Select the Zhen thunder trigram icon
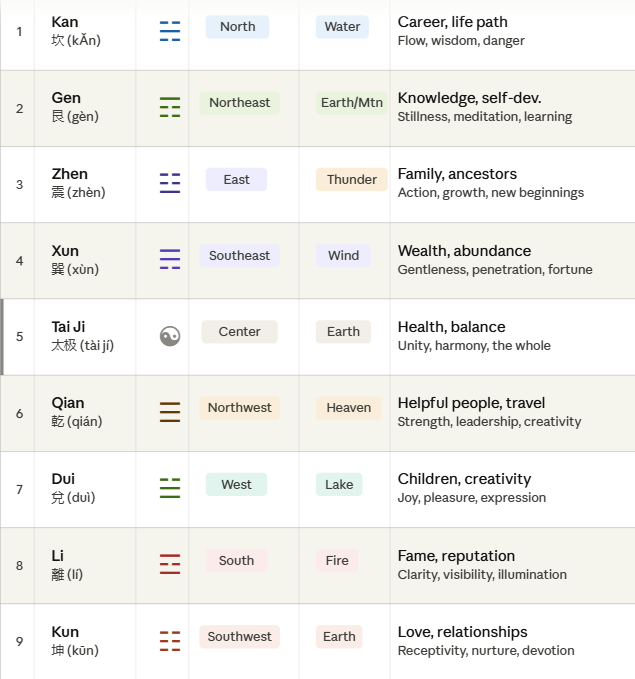Viewport: 635px width, 679px height. coord(170,183)
